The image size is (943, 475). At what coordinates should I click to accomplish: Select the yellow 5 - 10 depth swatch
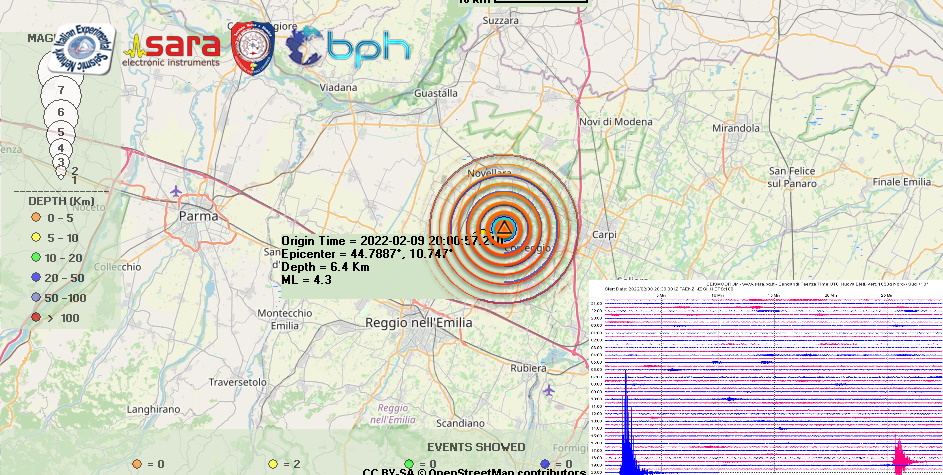click(36, 237)
